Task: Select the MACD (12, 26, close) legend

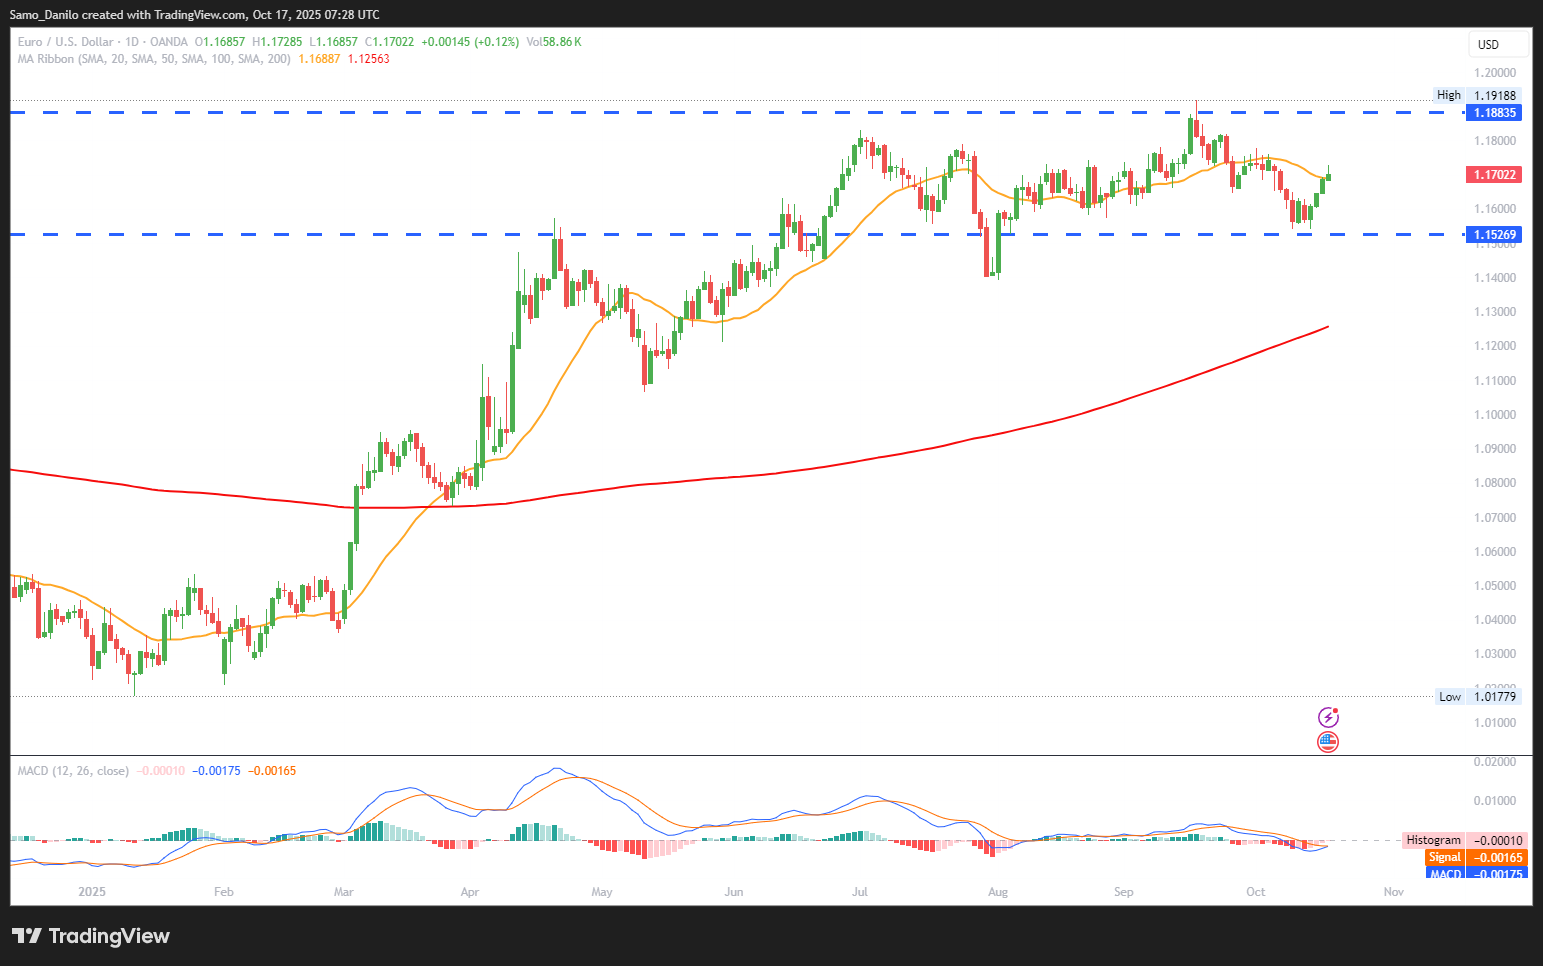Action: point(73,771)
